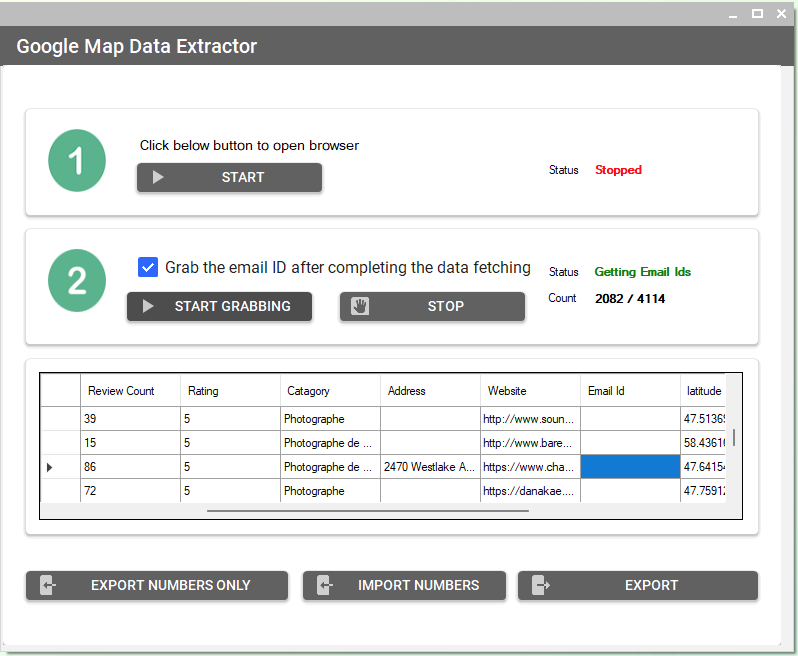
Task: Select the Rating cell in the 86 reviews row
Action: coord(230,467)
